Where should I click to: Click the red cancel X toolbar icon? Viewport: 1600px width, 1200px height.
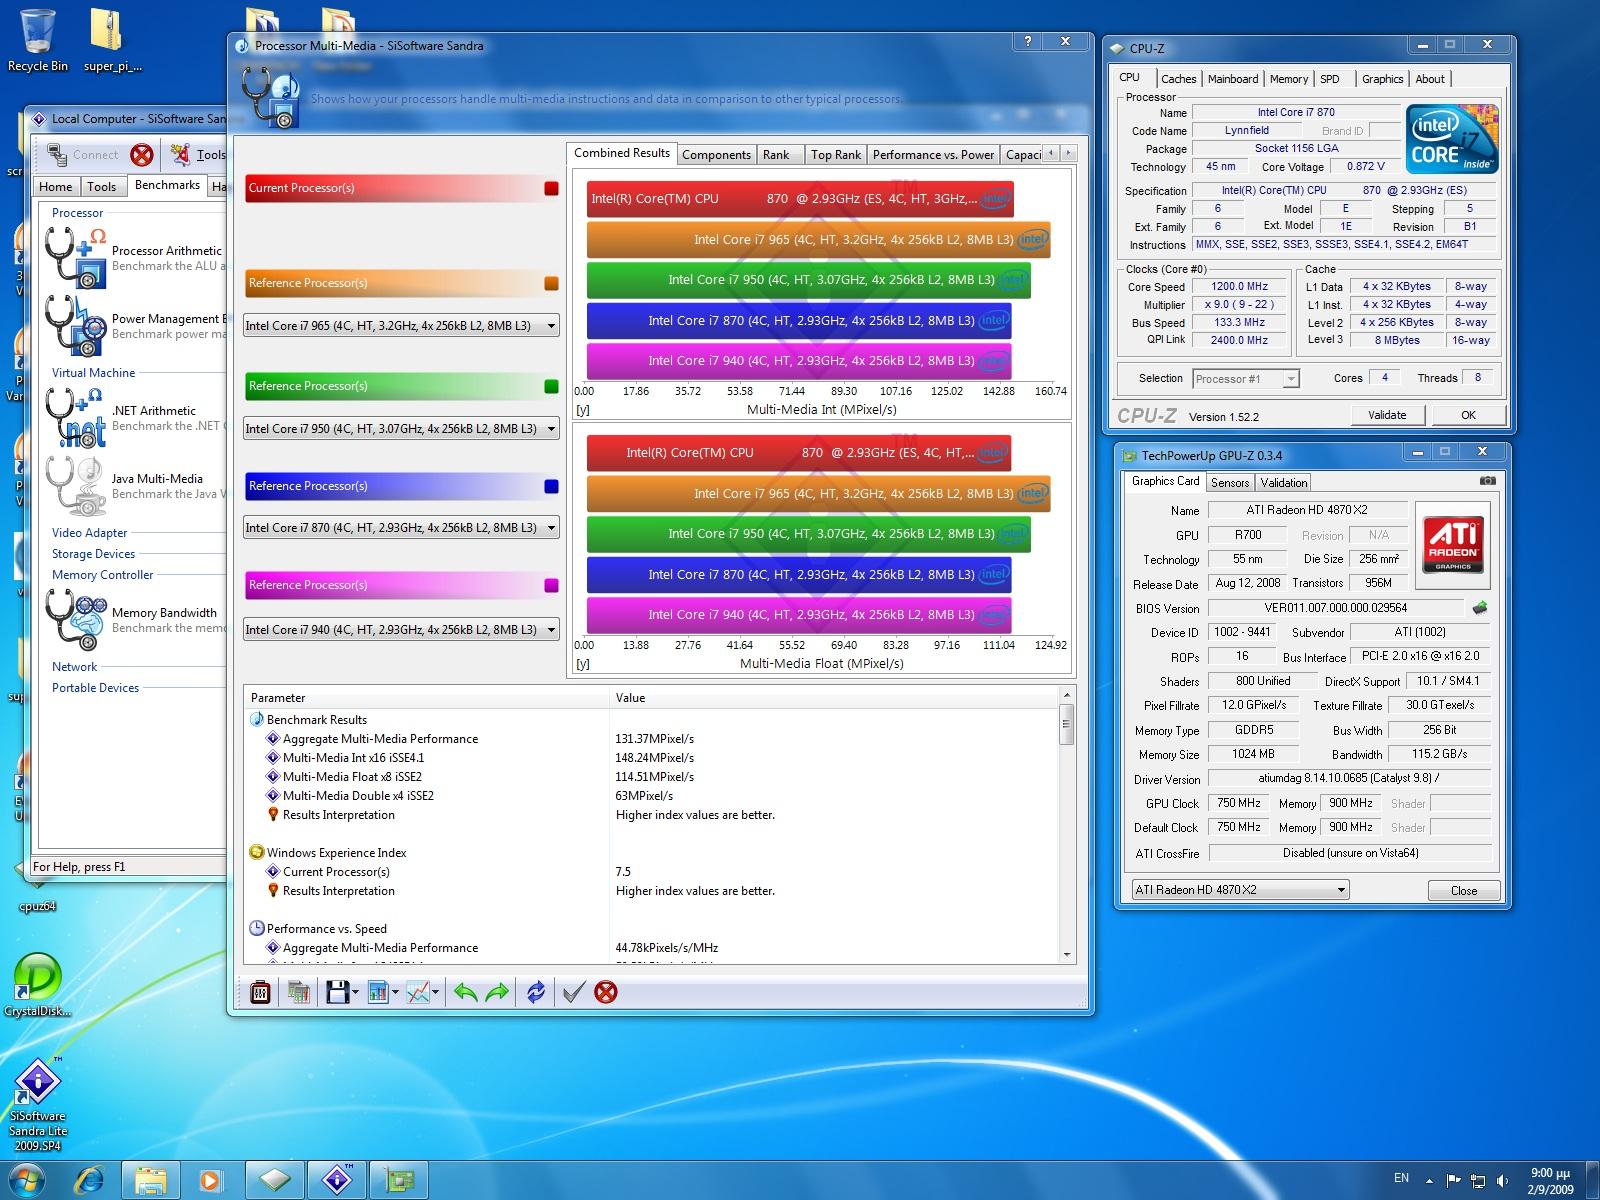point(605,992)
